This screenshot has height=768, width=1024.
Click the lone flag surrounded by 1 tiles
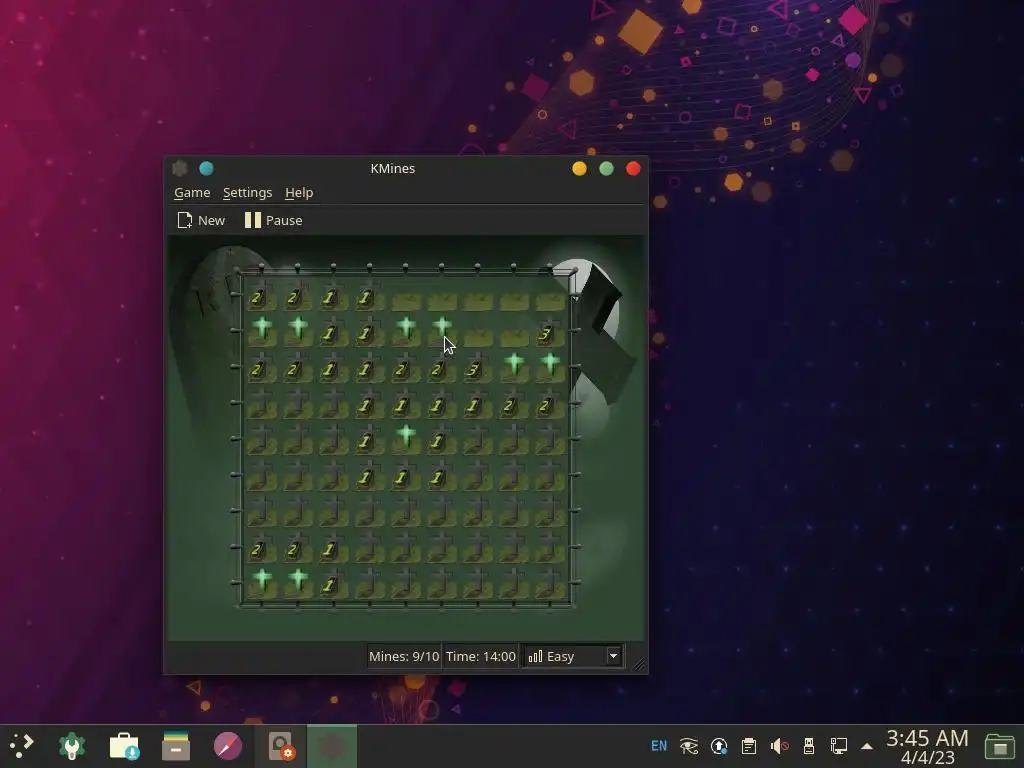(x=406, y=439)
